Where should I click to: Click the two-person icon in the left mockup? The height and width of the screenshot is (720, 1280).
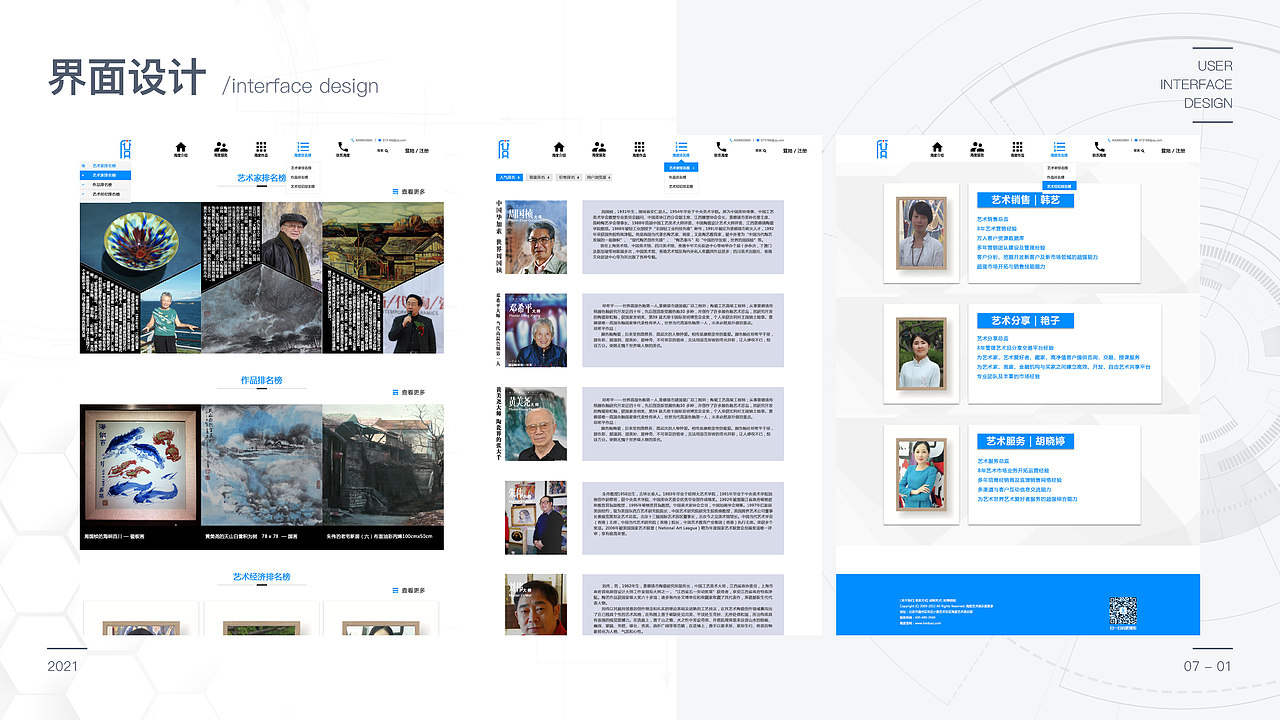pyautogui.click(x=220, y=147)
